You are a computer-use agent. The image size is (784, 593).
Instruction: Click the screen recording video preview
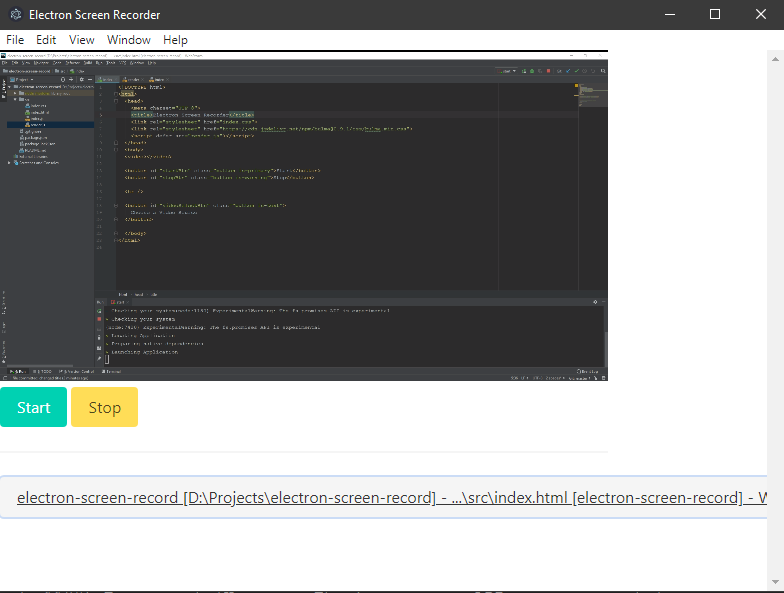click(x=304, y=216)
